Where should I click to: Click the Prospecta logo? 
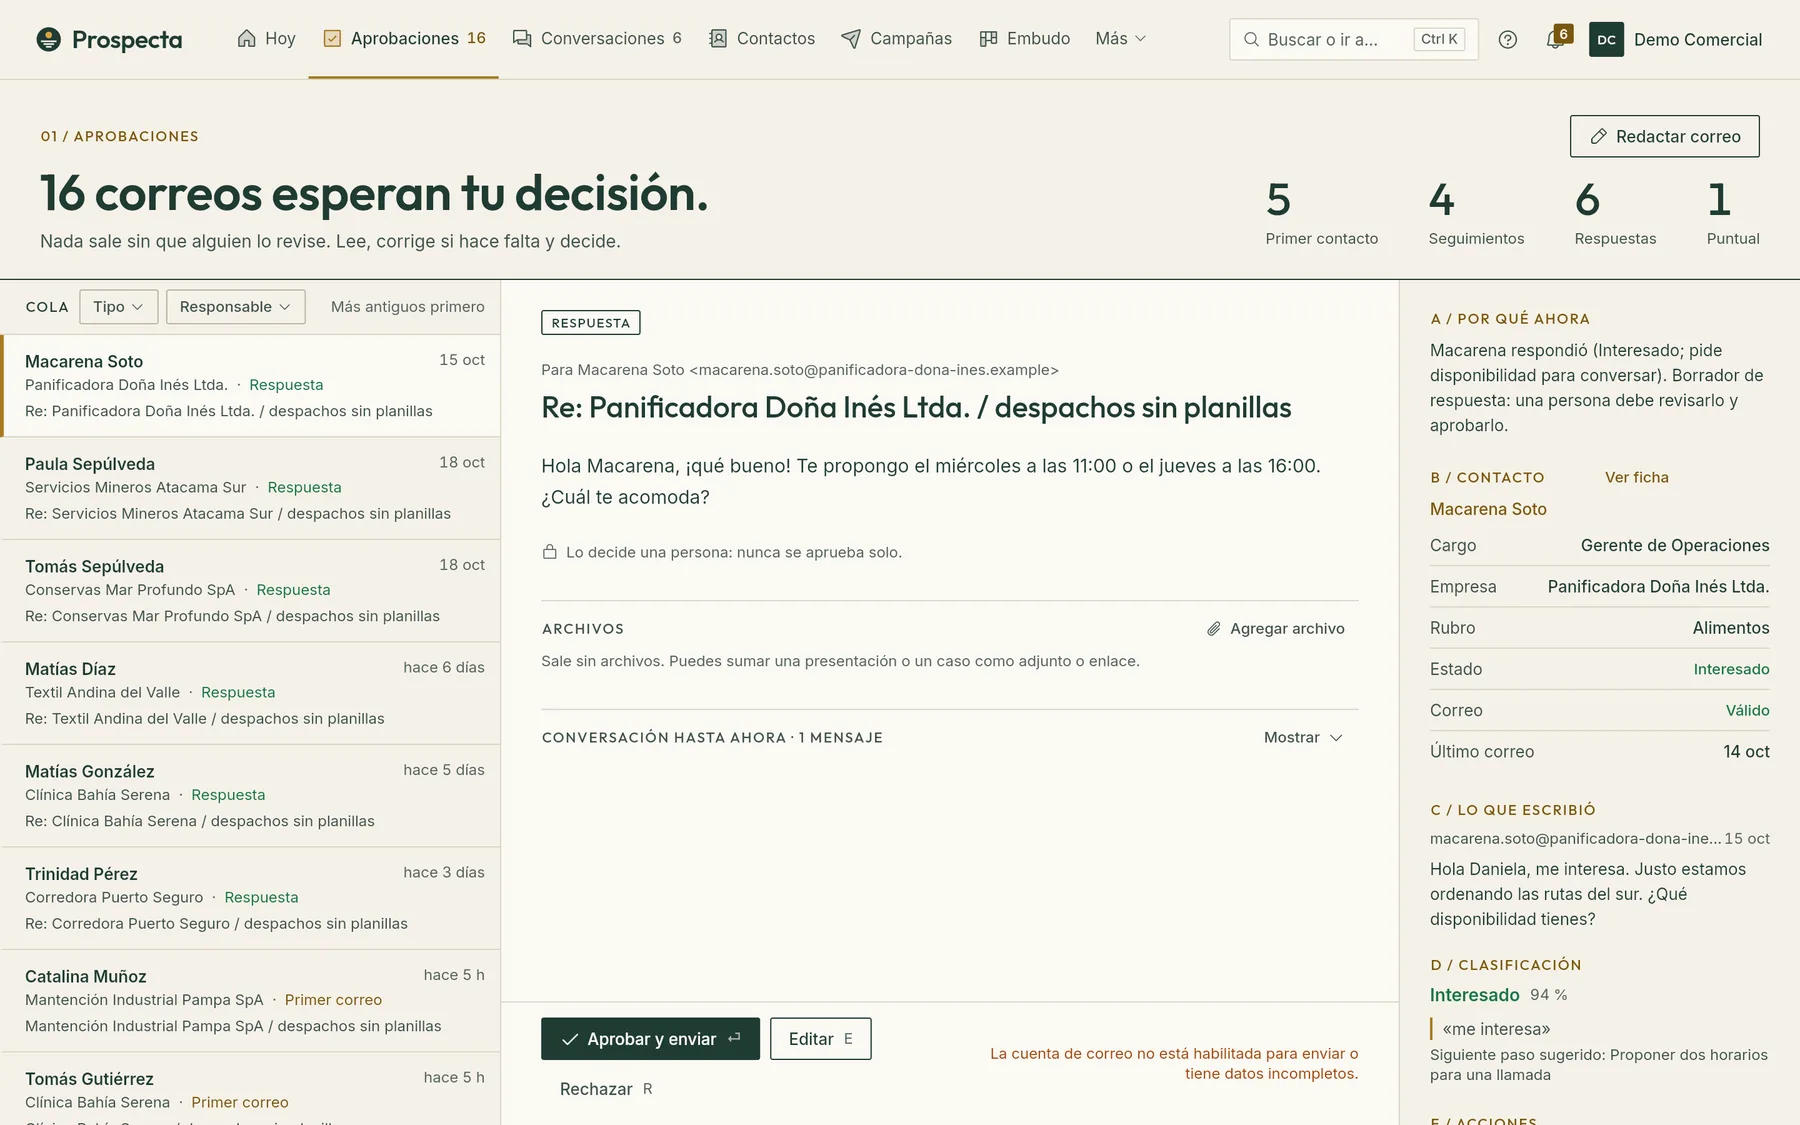109,39
